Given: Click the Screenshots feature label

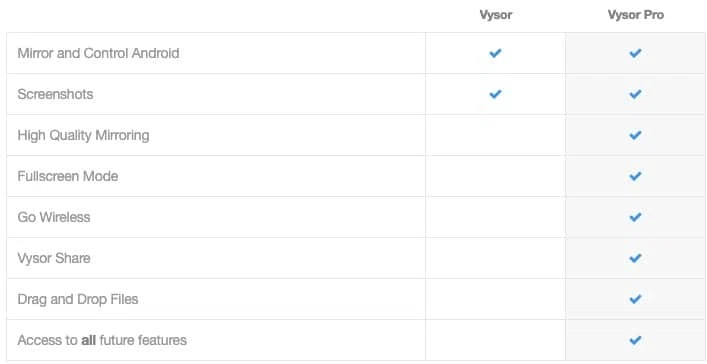Looking at the screenshot, I should 55,94.
